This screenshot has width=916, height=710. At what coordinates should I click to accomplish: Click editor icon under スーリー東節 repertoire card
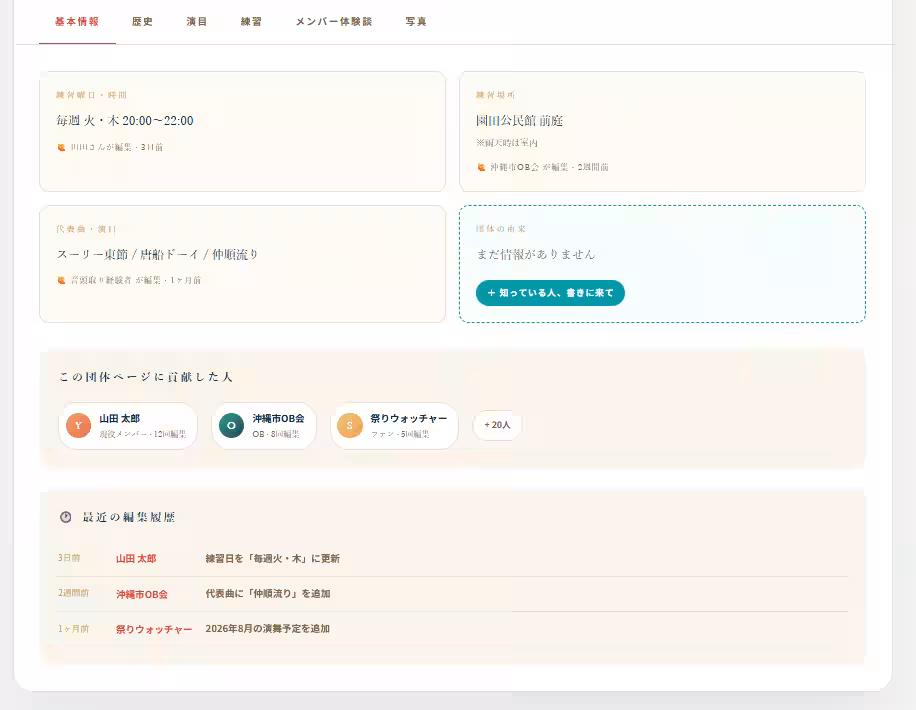pos(61,280)
